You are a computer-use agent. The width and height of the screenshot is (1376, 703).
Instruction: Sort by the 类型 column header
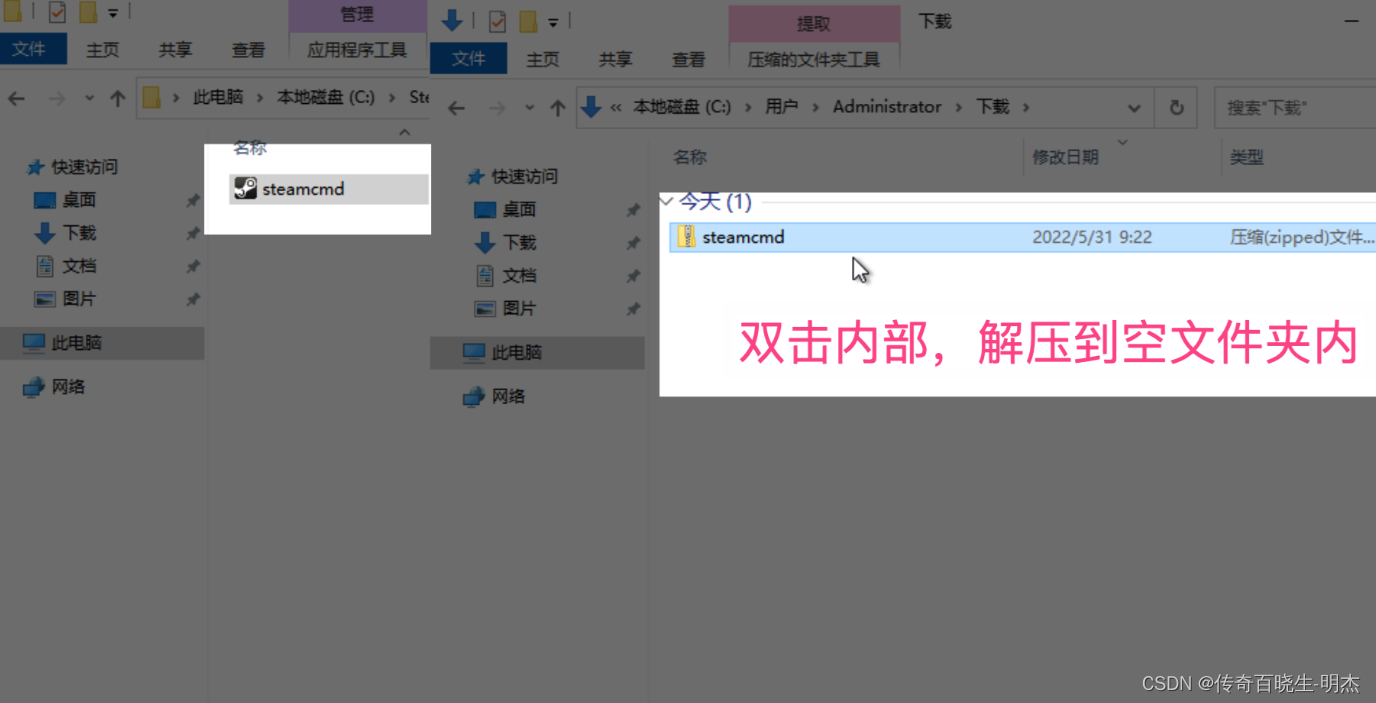1247,157
